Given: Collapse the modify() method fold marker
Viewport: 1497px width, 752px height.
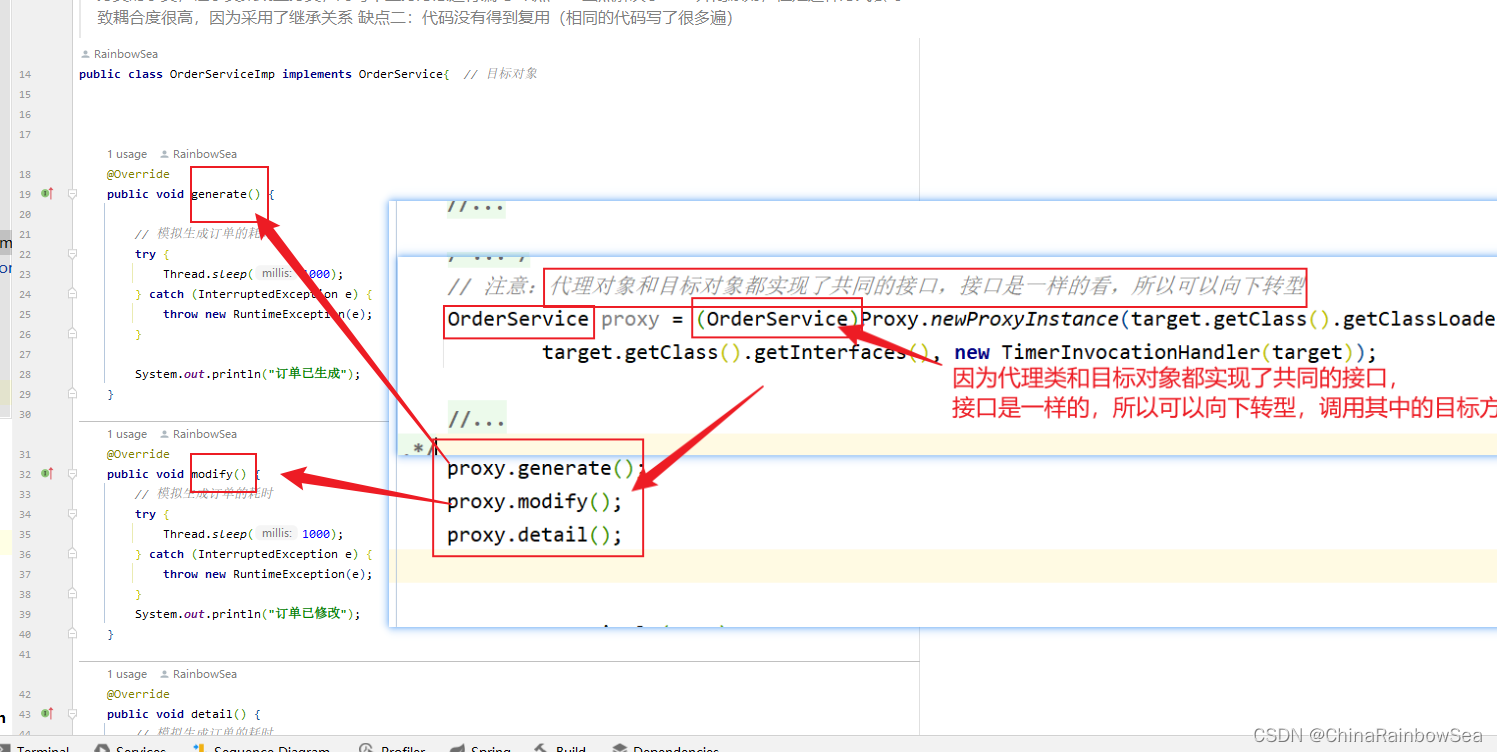Looking at the screenshot, I should [x=72, y=474].
